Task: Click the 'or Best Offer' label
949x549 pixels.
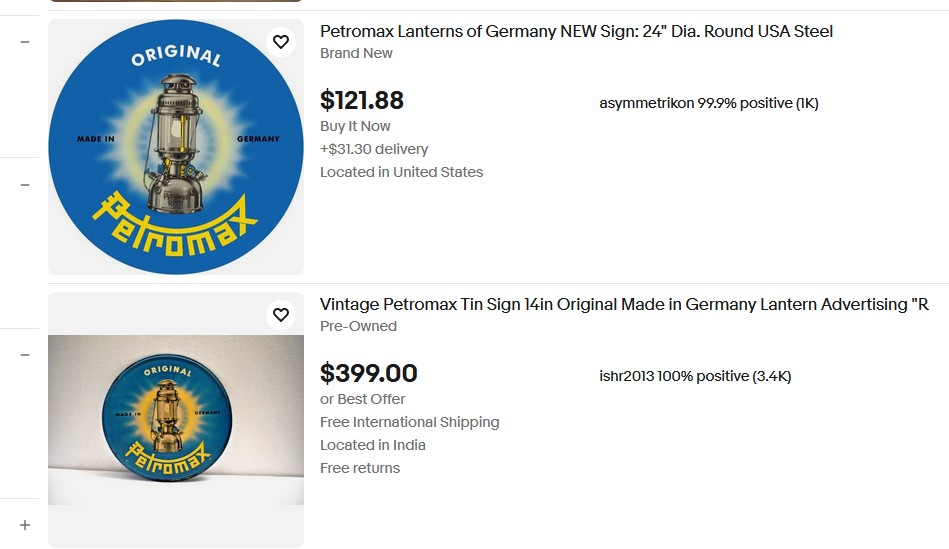Action: coord(362,399)
